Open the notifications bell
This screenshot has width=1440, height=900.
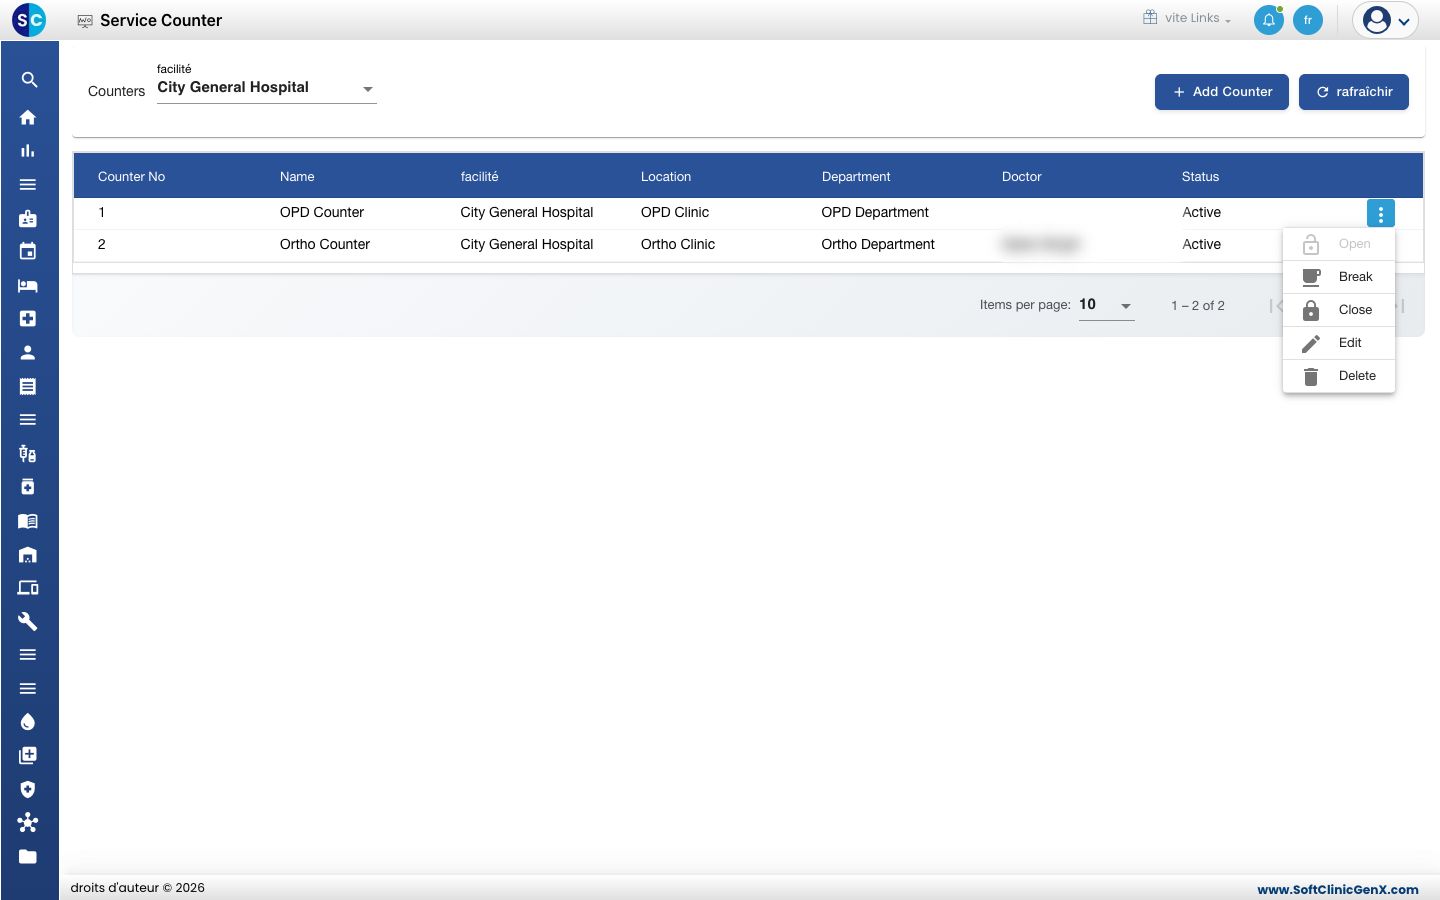click(1269, 20)
